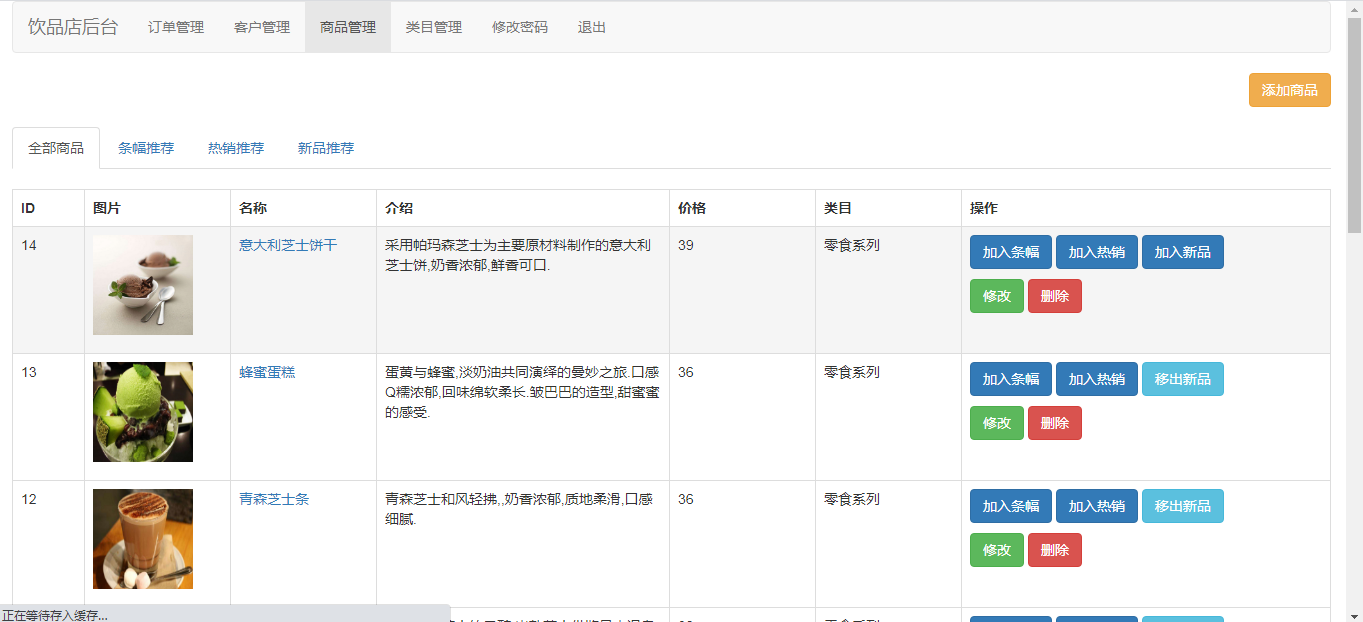Open product image for 青森芝士条
1363x622 pixels.
click(x=143, y=539)
